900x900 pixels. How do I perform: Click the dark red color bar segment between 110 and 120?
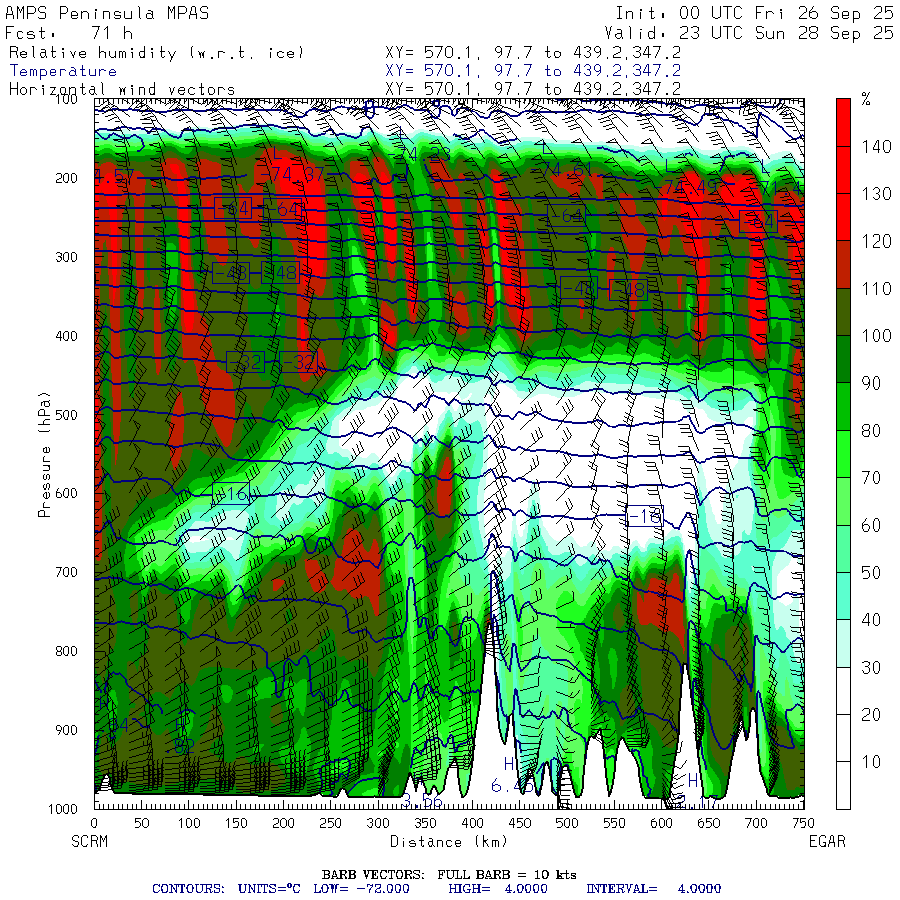pos(843,265)
